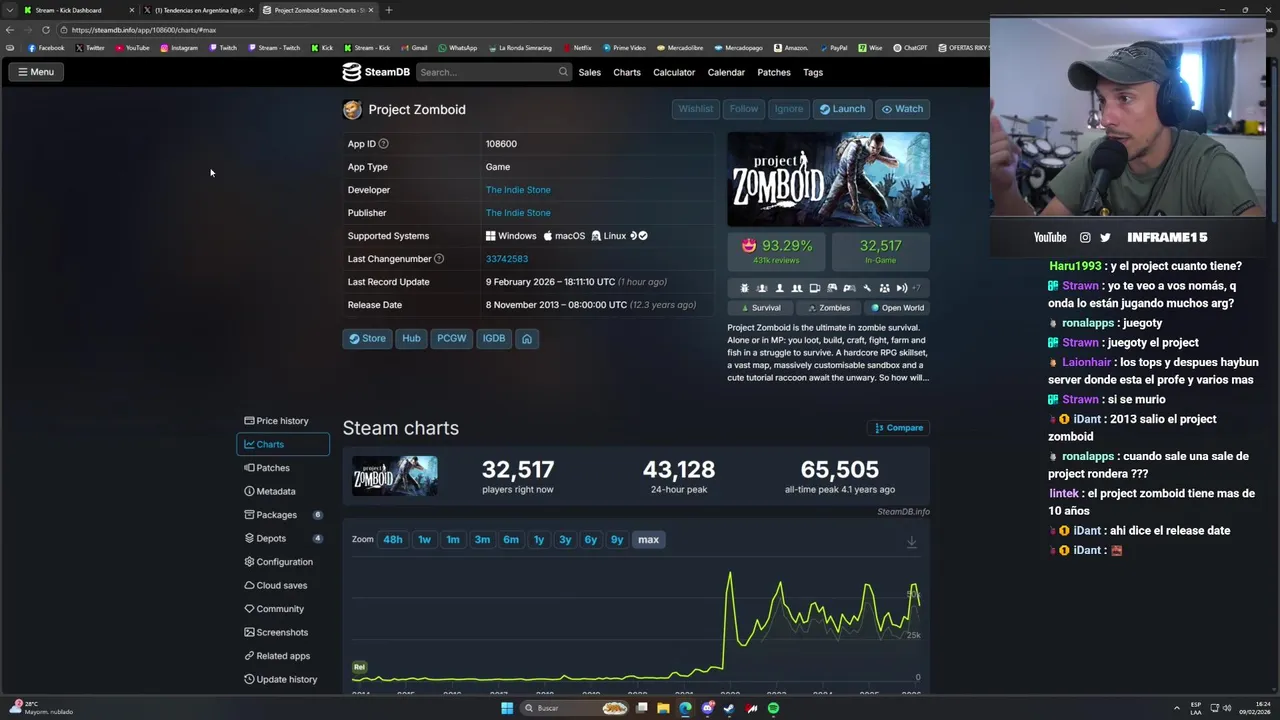
Task: Open Related apps in the sidebar
Action: click(283, 656)
